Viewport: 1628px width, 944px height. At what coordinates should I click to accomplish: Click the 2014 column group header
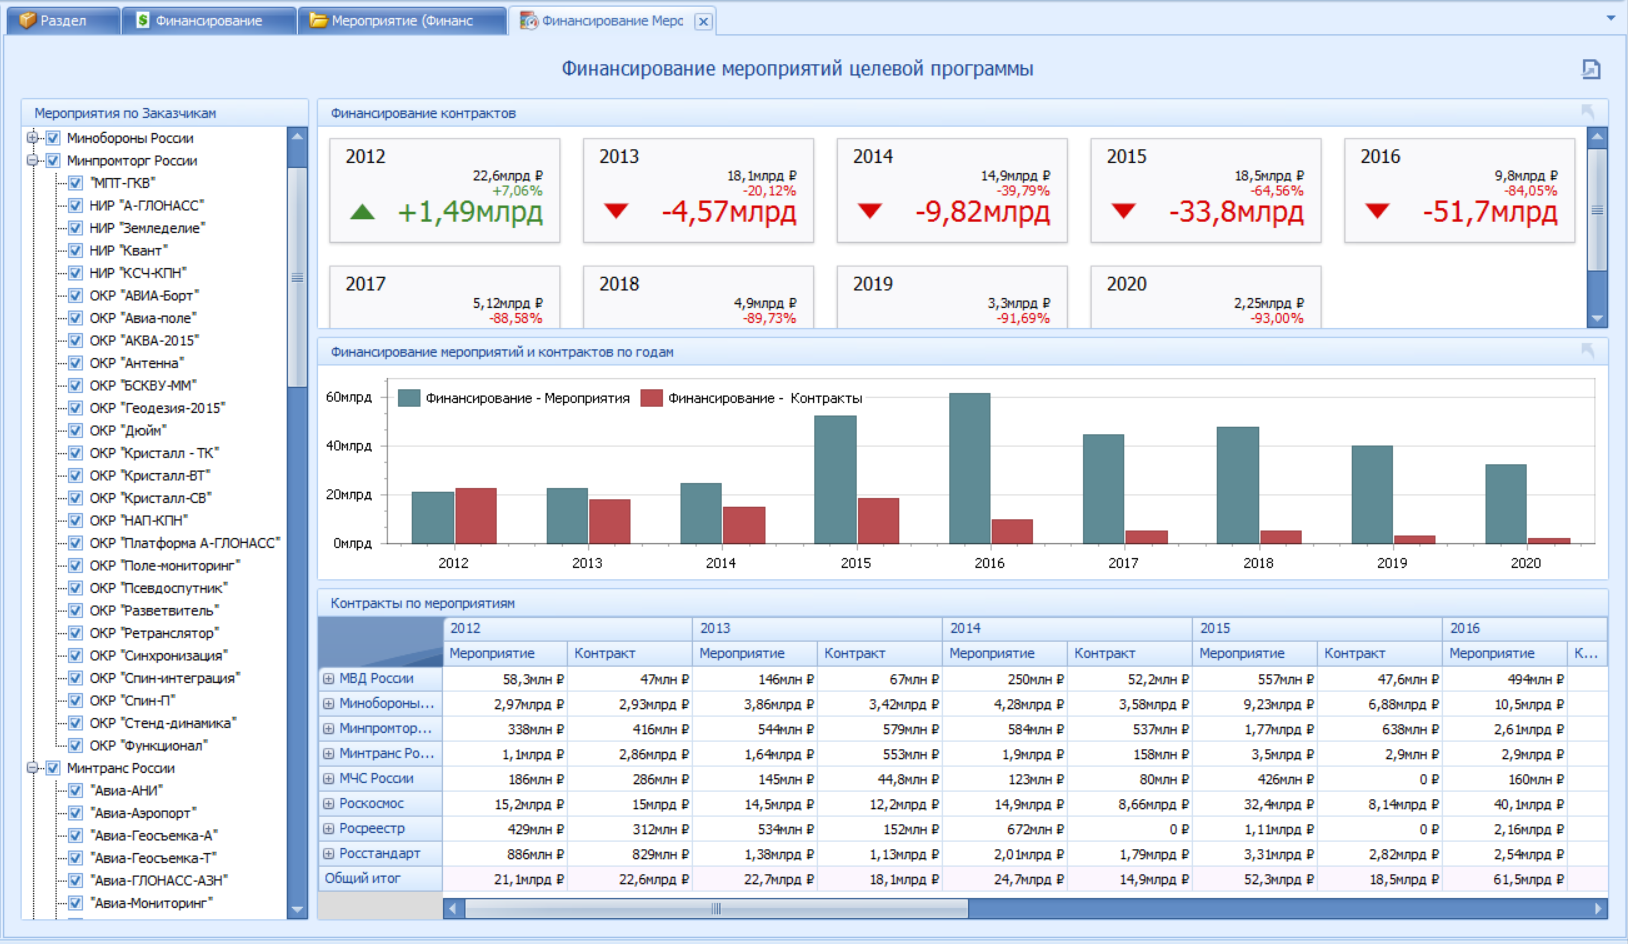[x=1068, y=628]
